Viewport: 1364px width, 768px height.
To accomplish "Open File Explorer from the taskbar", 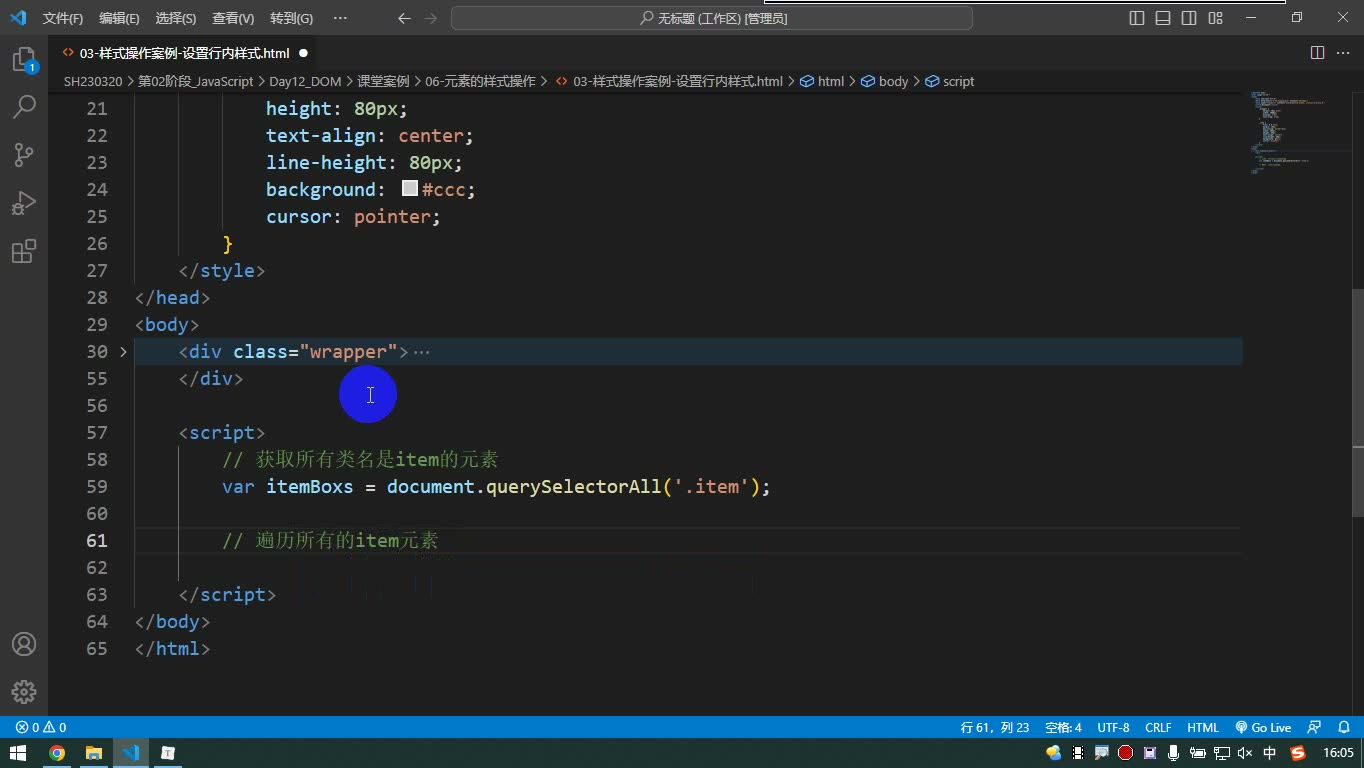I will [94, 753].
